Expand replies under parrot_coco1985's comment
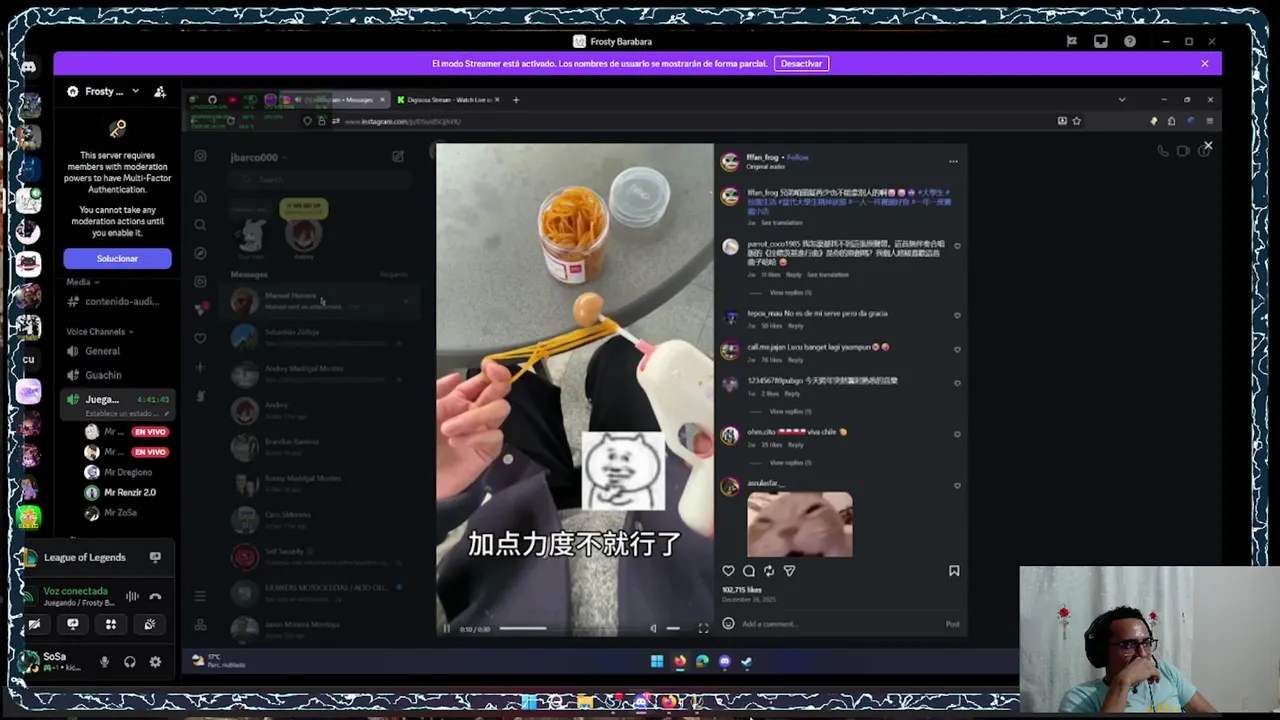The image size is (1280, 720). pos(789,293)
